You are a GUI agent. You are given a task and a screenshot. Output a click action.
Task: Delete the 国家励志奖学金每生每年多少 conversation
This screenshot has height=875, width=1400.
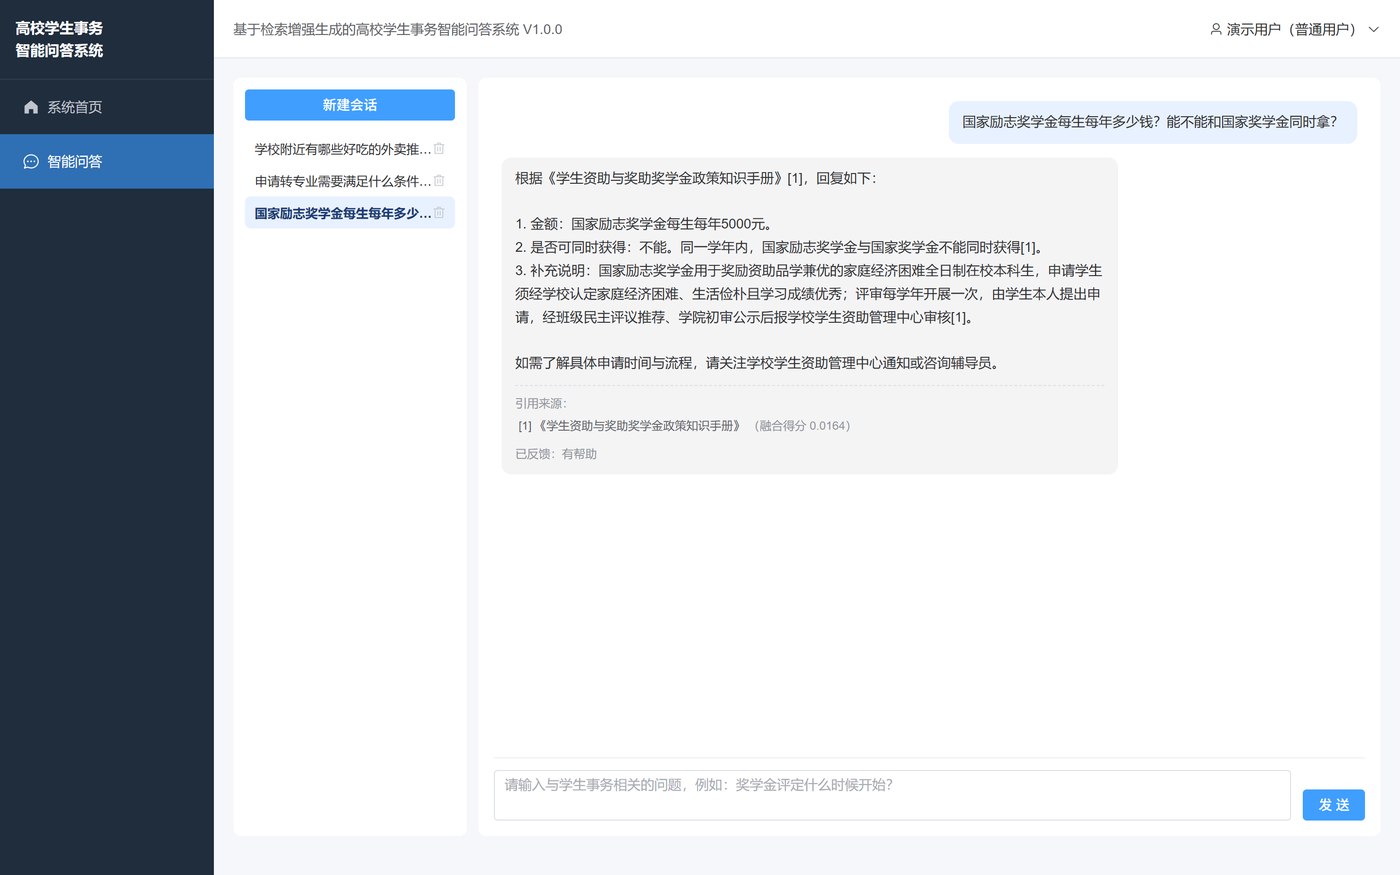tap(439, 213)
